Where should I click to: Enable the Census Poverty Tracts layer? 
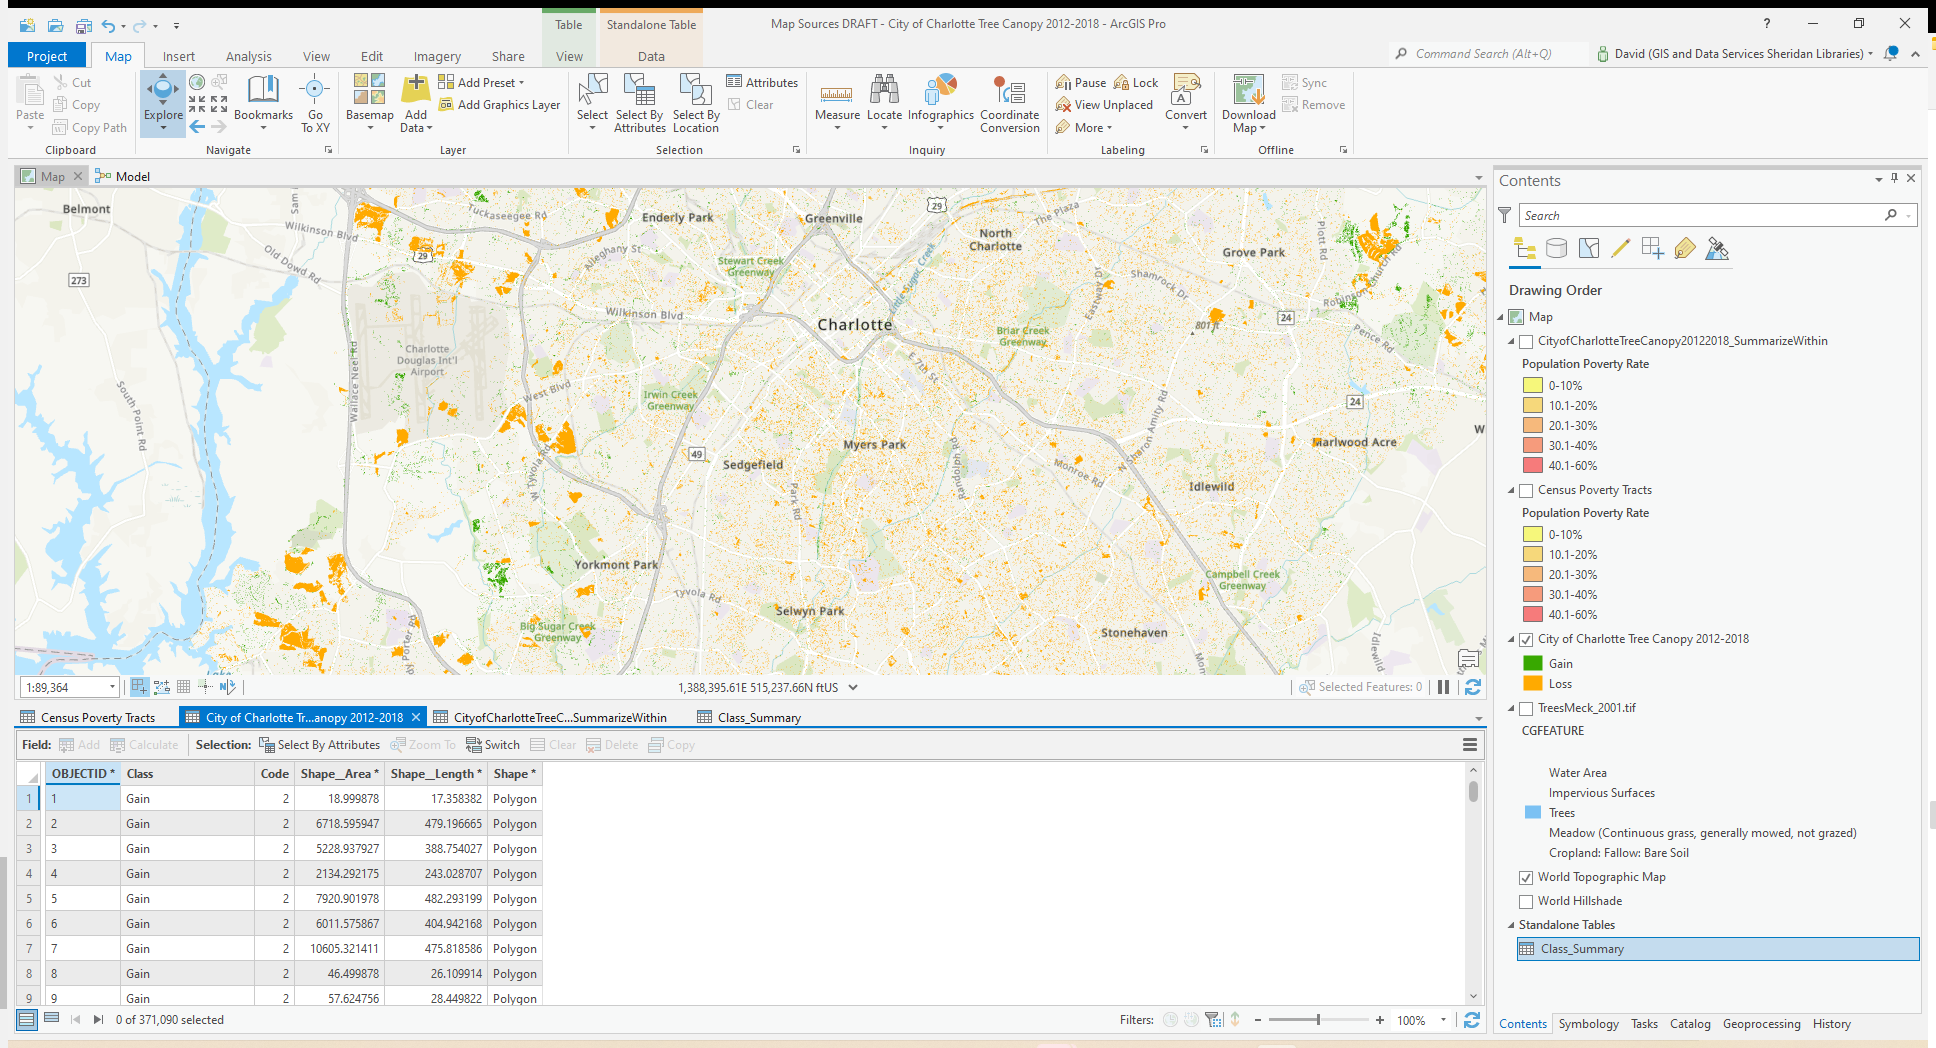[x=1526, y=490]
